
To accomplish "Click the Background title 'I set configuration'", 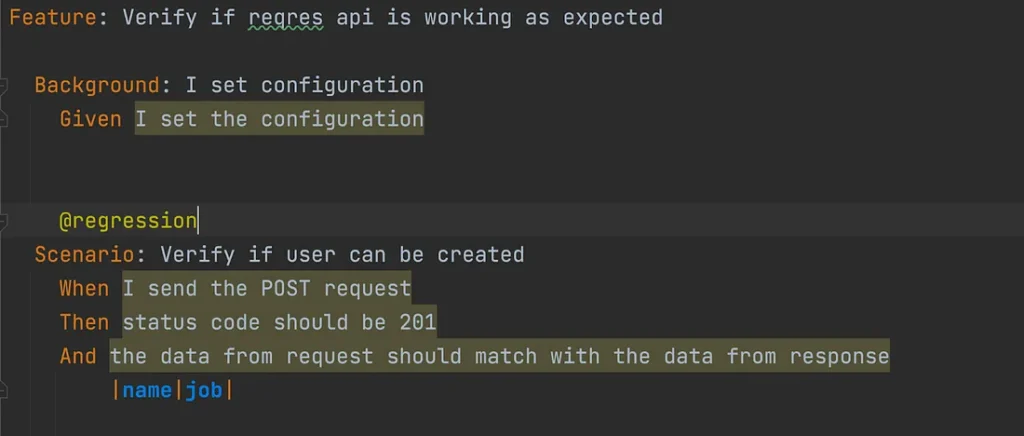I will click(x=304, y=85).
